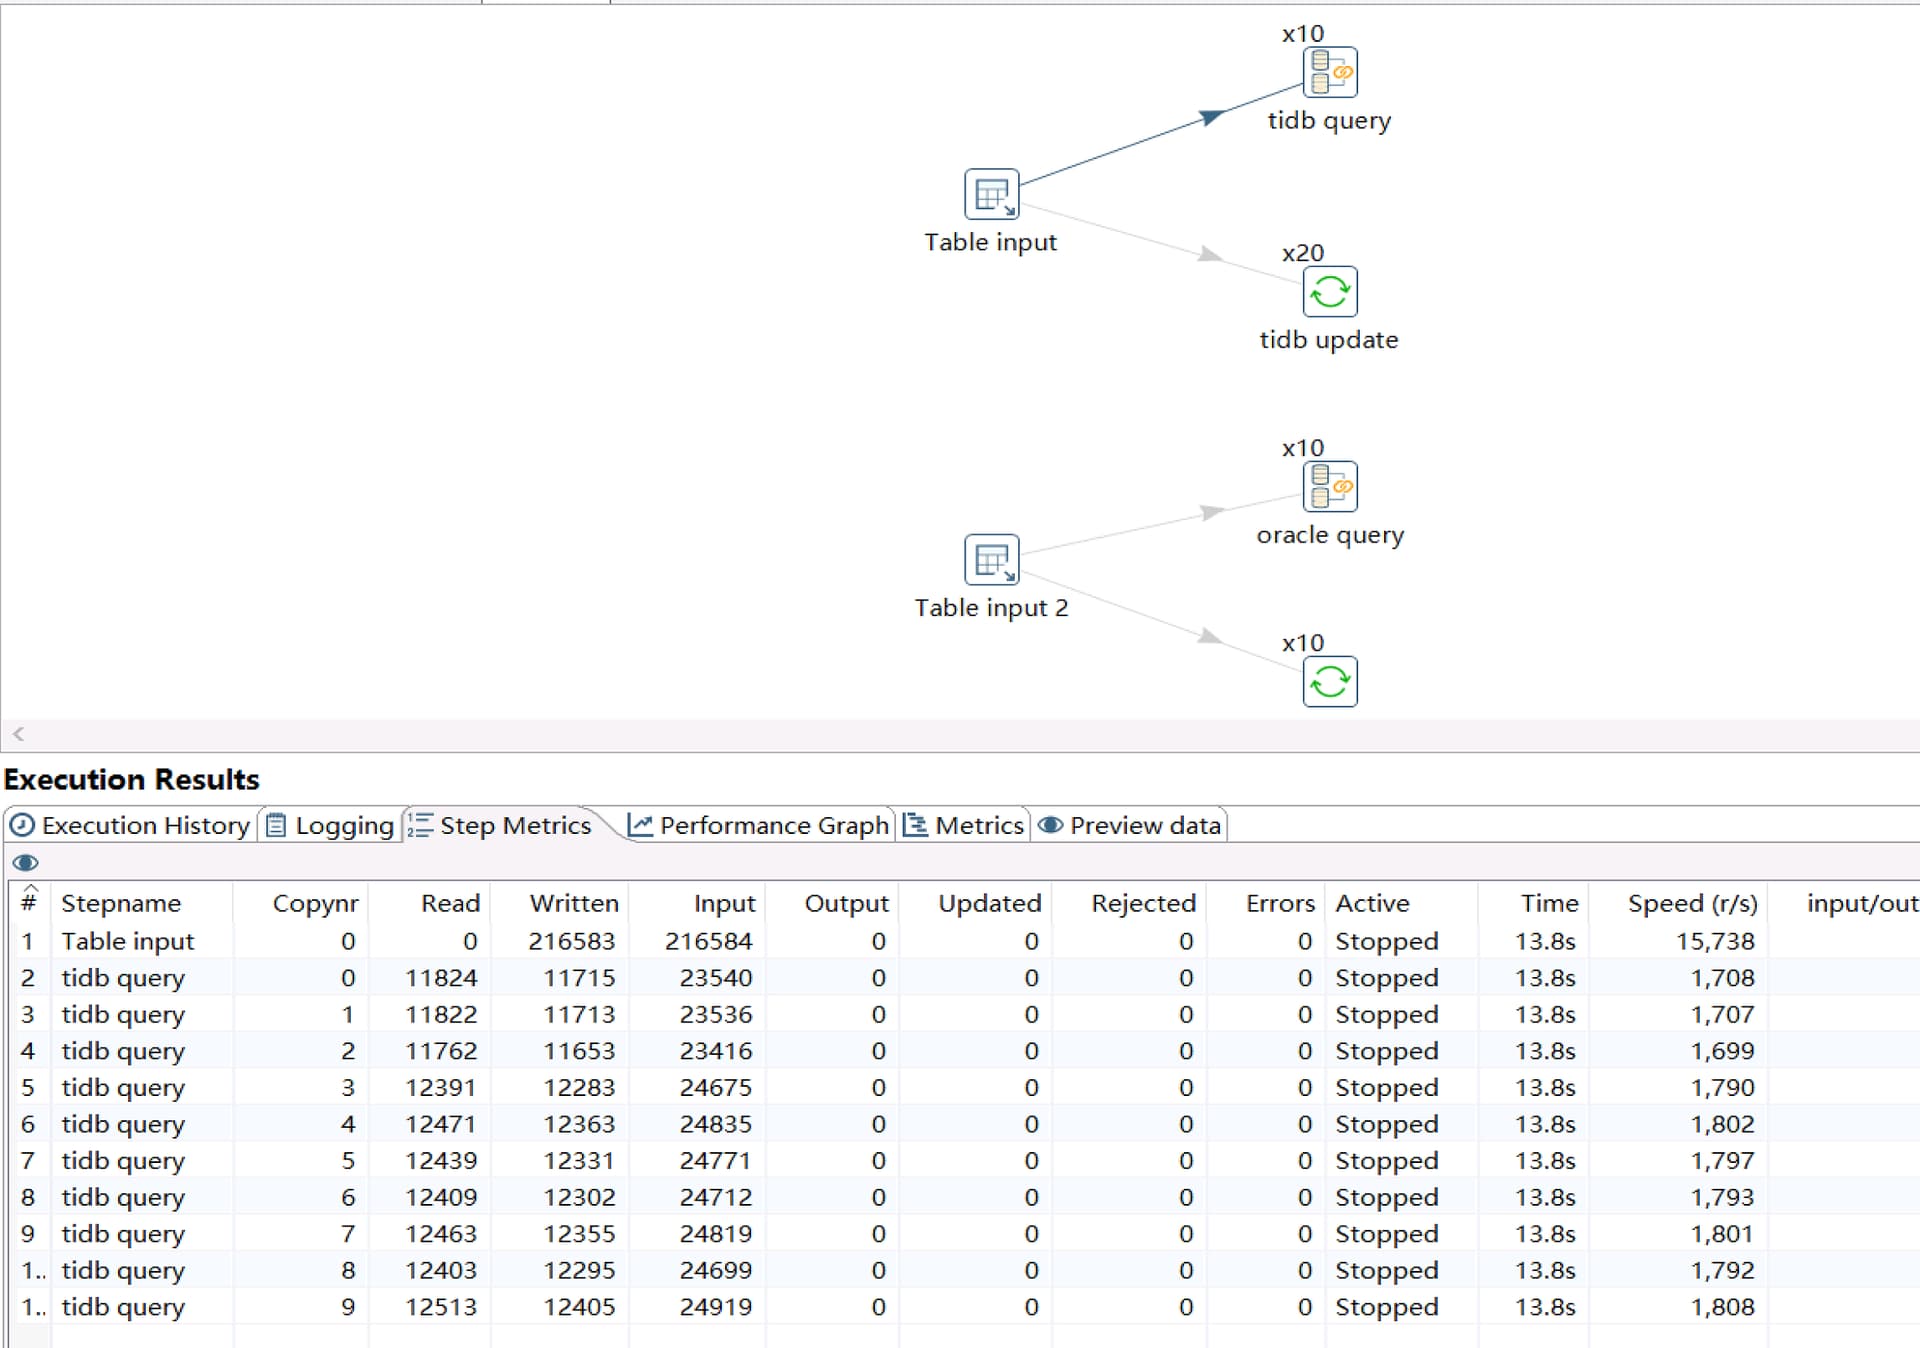Screen dimensions: 1920x1348
Task: Click the arrow hop toward tidb query
Action: click(1211, 118)
